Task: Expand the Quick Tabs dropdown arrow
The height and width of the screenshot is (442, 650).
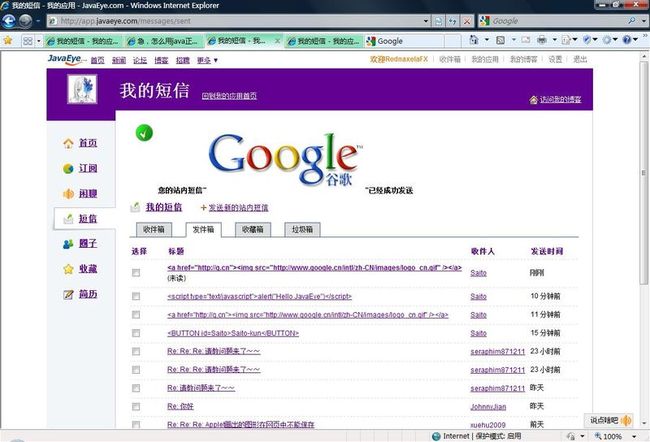Action: tap(39, 41)
